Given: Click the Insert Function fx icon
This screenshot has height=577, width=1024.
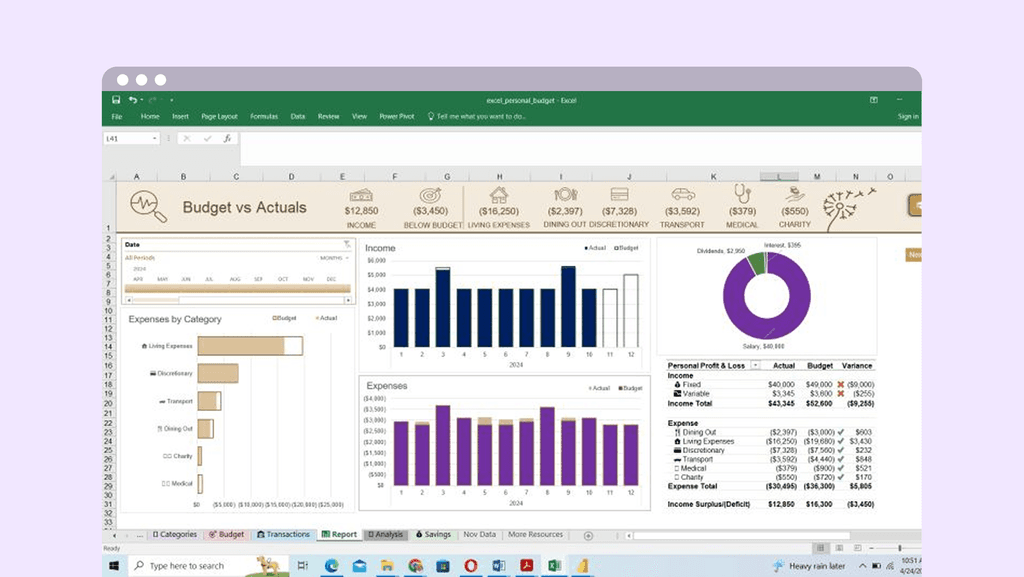Looking at the screenshot, I should 227,140.
